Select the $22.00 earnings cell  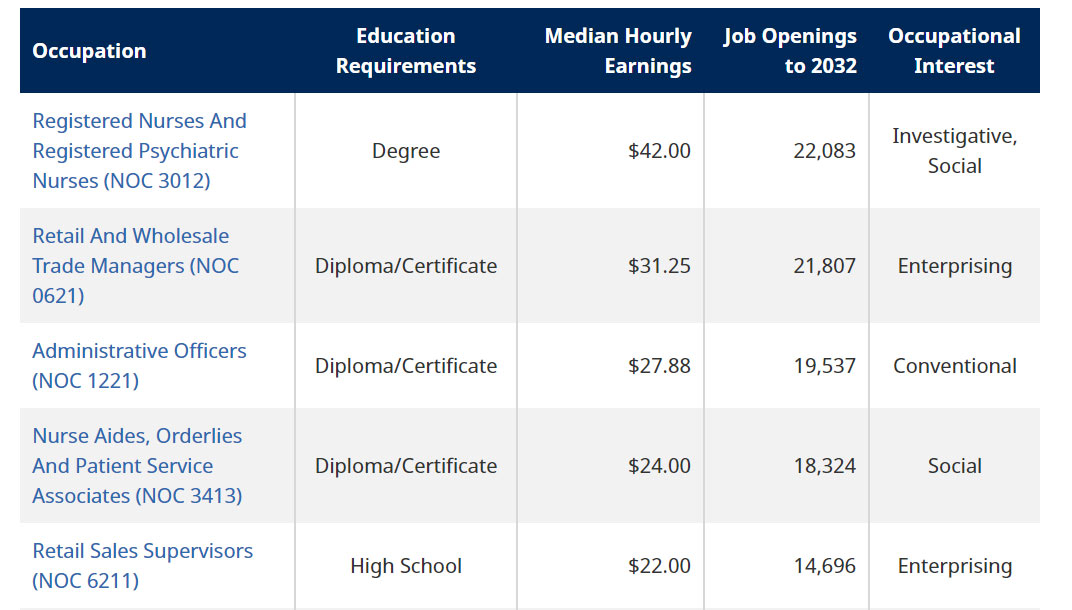[x=611, y=566]
